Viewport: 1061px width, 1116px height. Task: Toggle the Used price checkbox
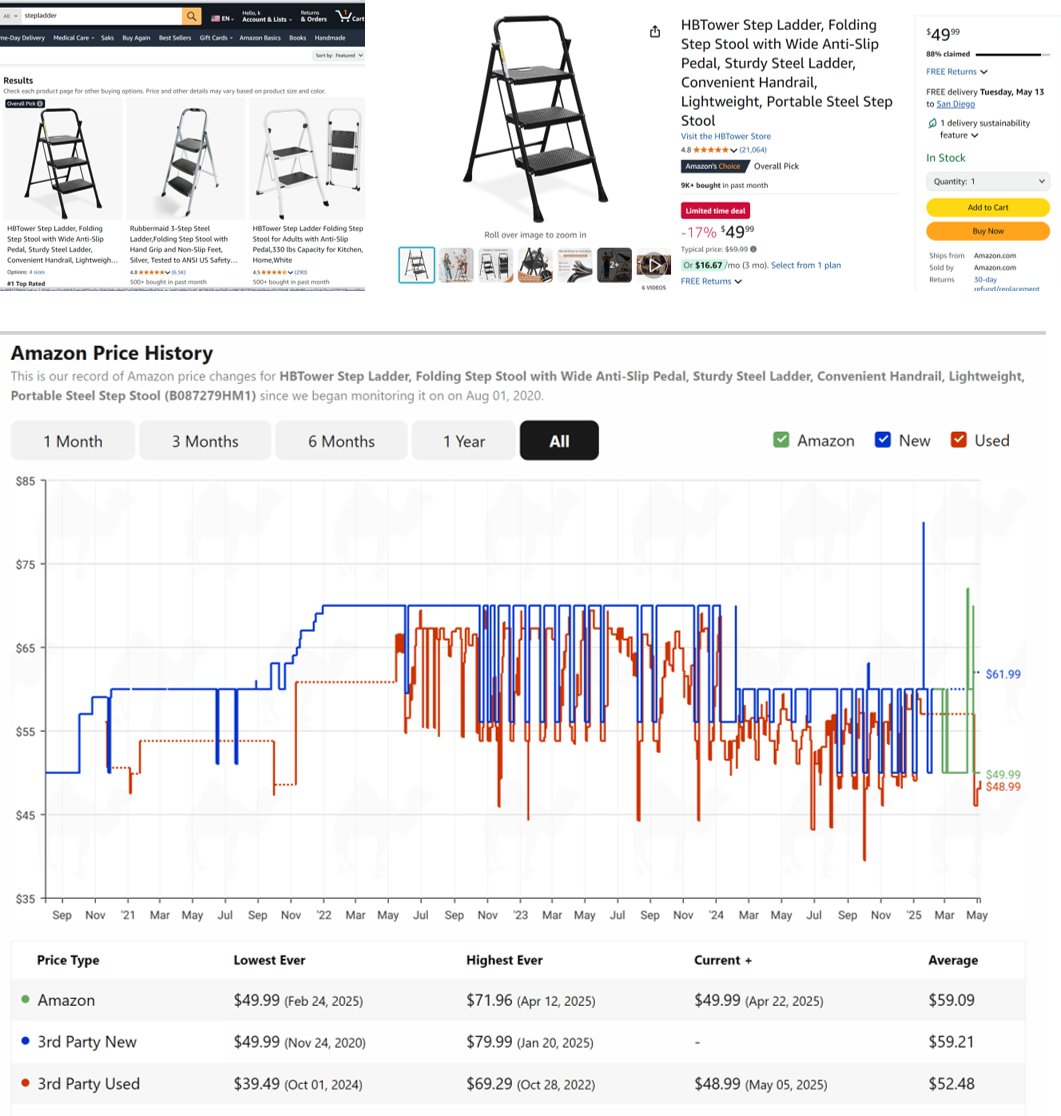click(958, 440)
